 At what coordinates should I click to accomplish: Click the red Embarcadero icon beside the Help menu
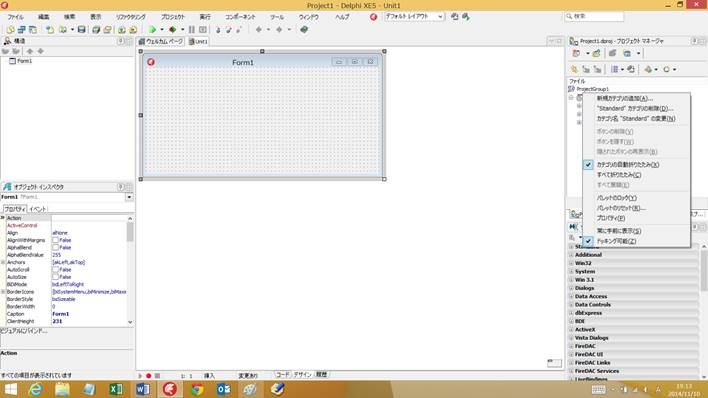(x=373, y=17)
